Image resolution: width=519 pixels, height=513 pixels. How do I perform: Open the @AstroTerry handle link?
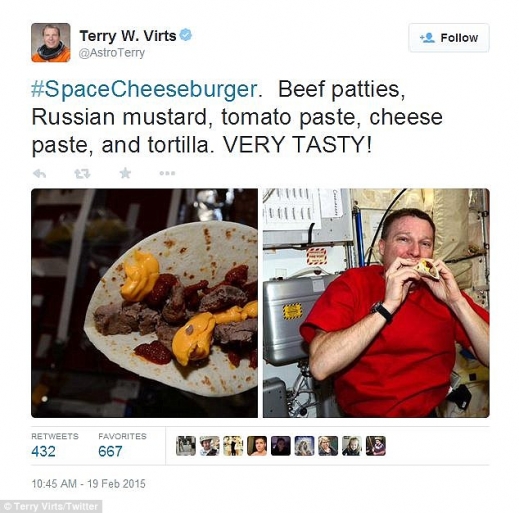pos(112,53)
